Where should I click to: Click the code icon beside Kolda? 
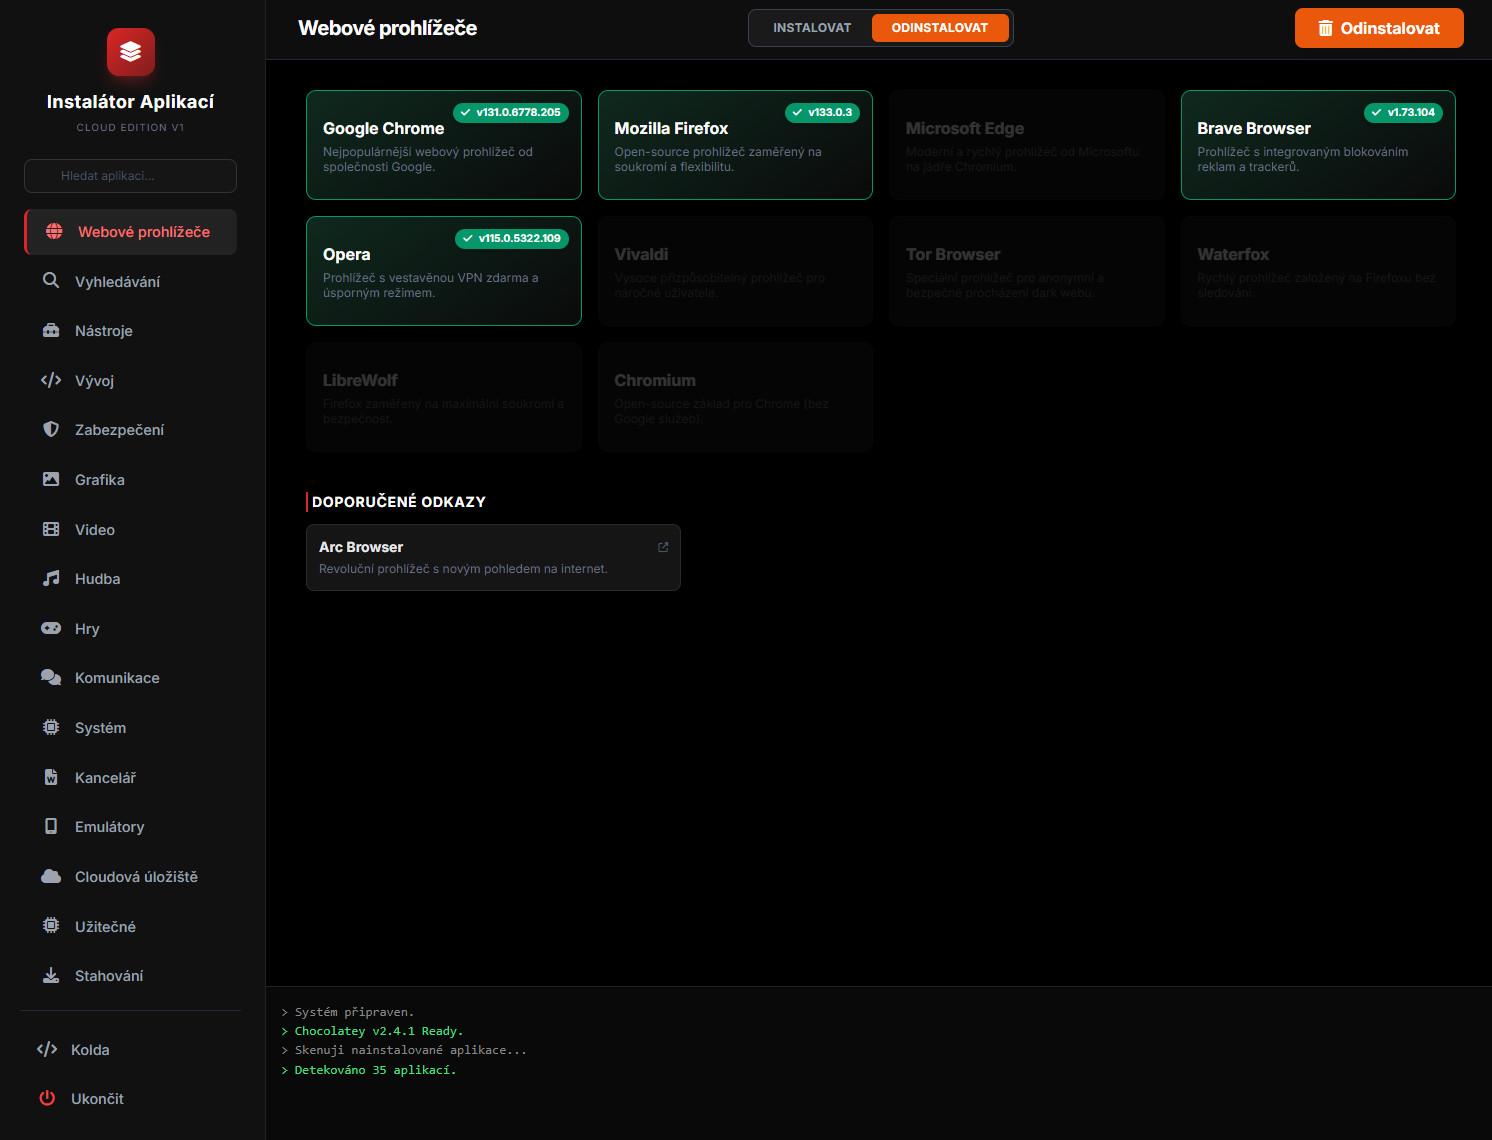[x=47, y=1049]
